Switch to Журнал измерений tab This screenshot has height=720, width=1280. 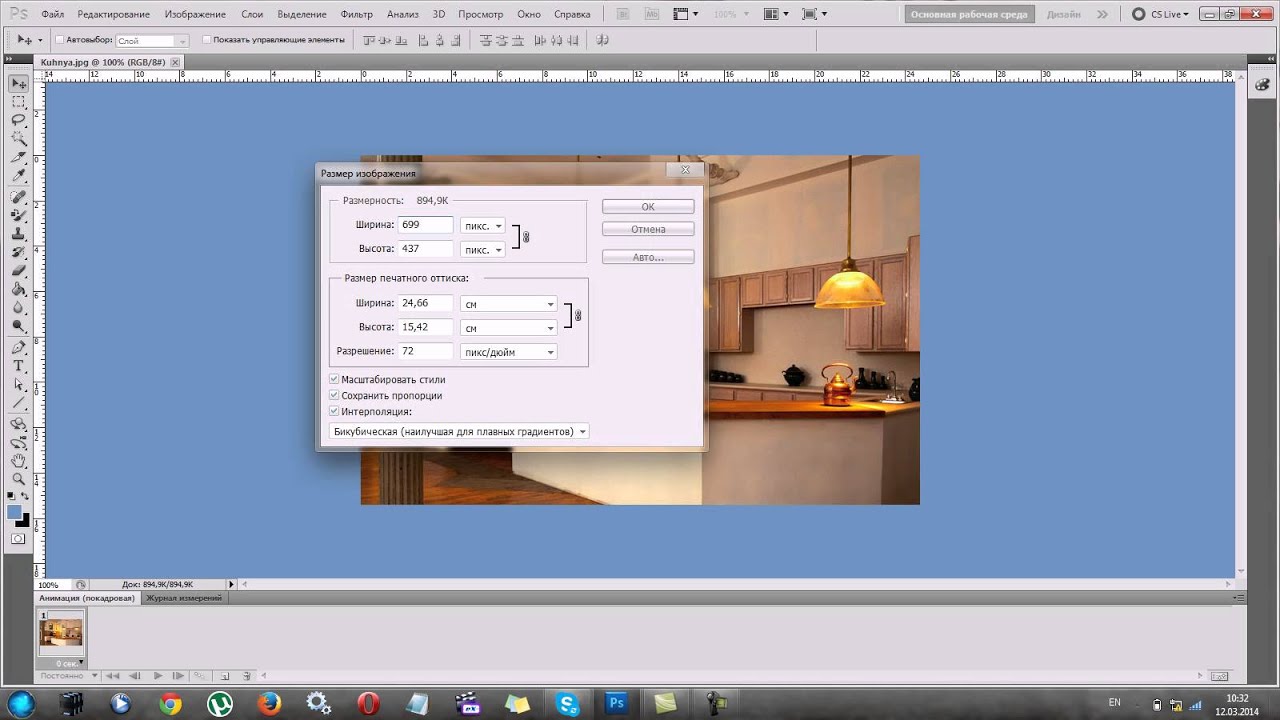184,598
